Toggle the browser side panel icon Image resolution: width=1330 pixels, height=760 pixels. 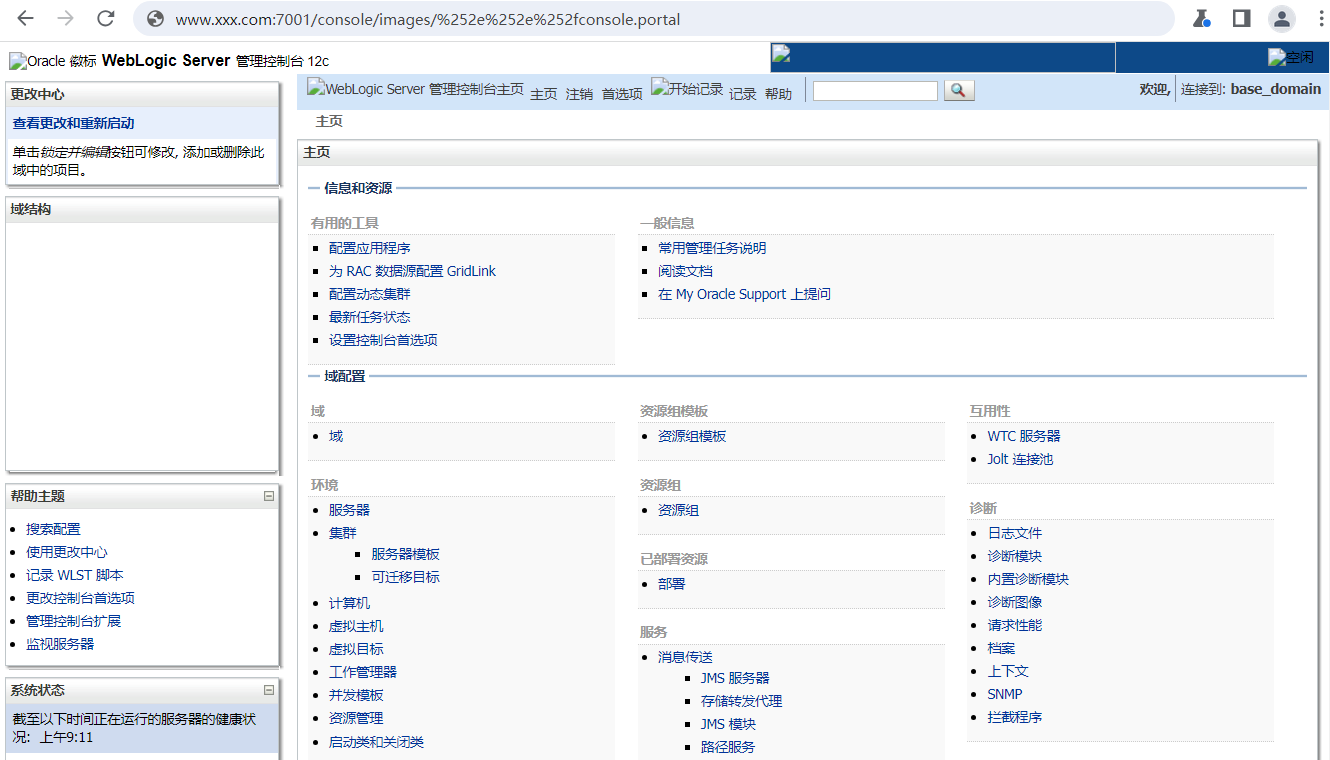click(1241, 18)
